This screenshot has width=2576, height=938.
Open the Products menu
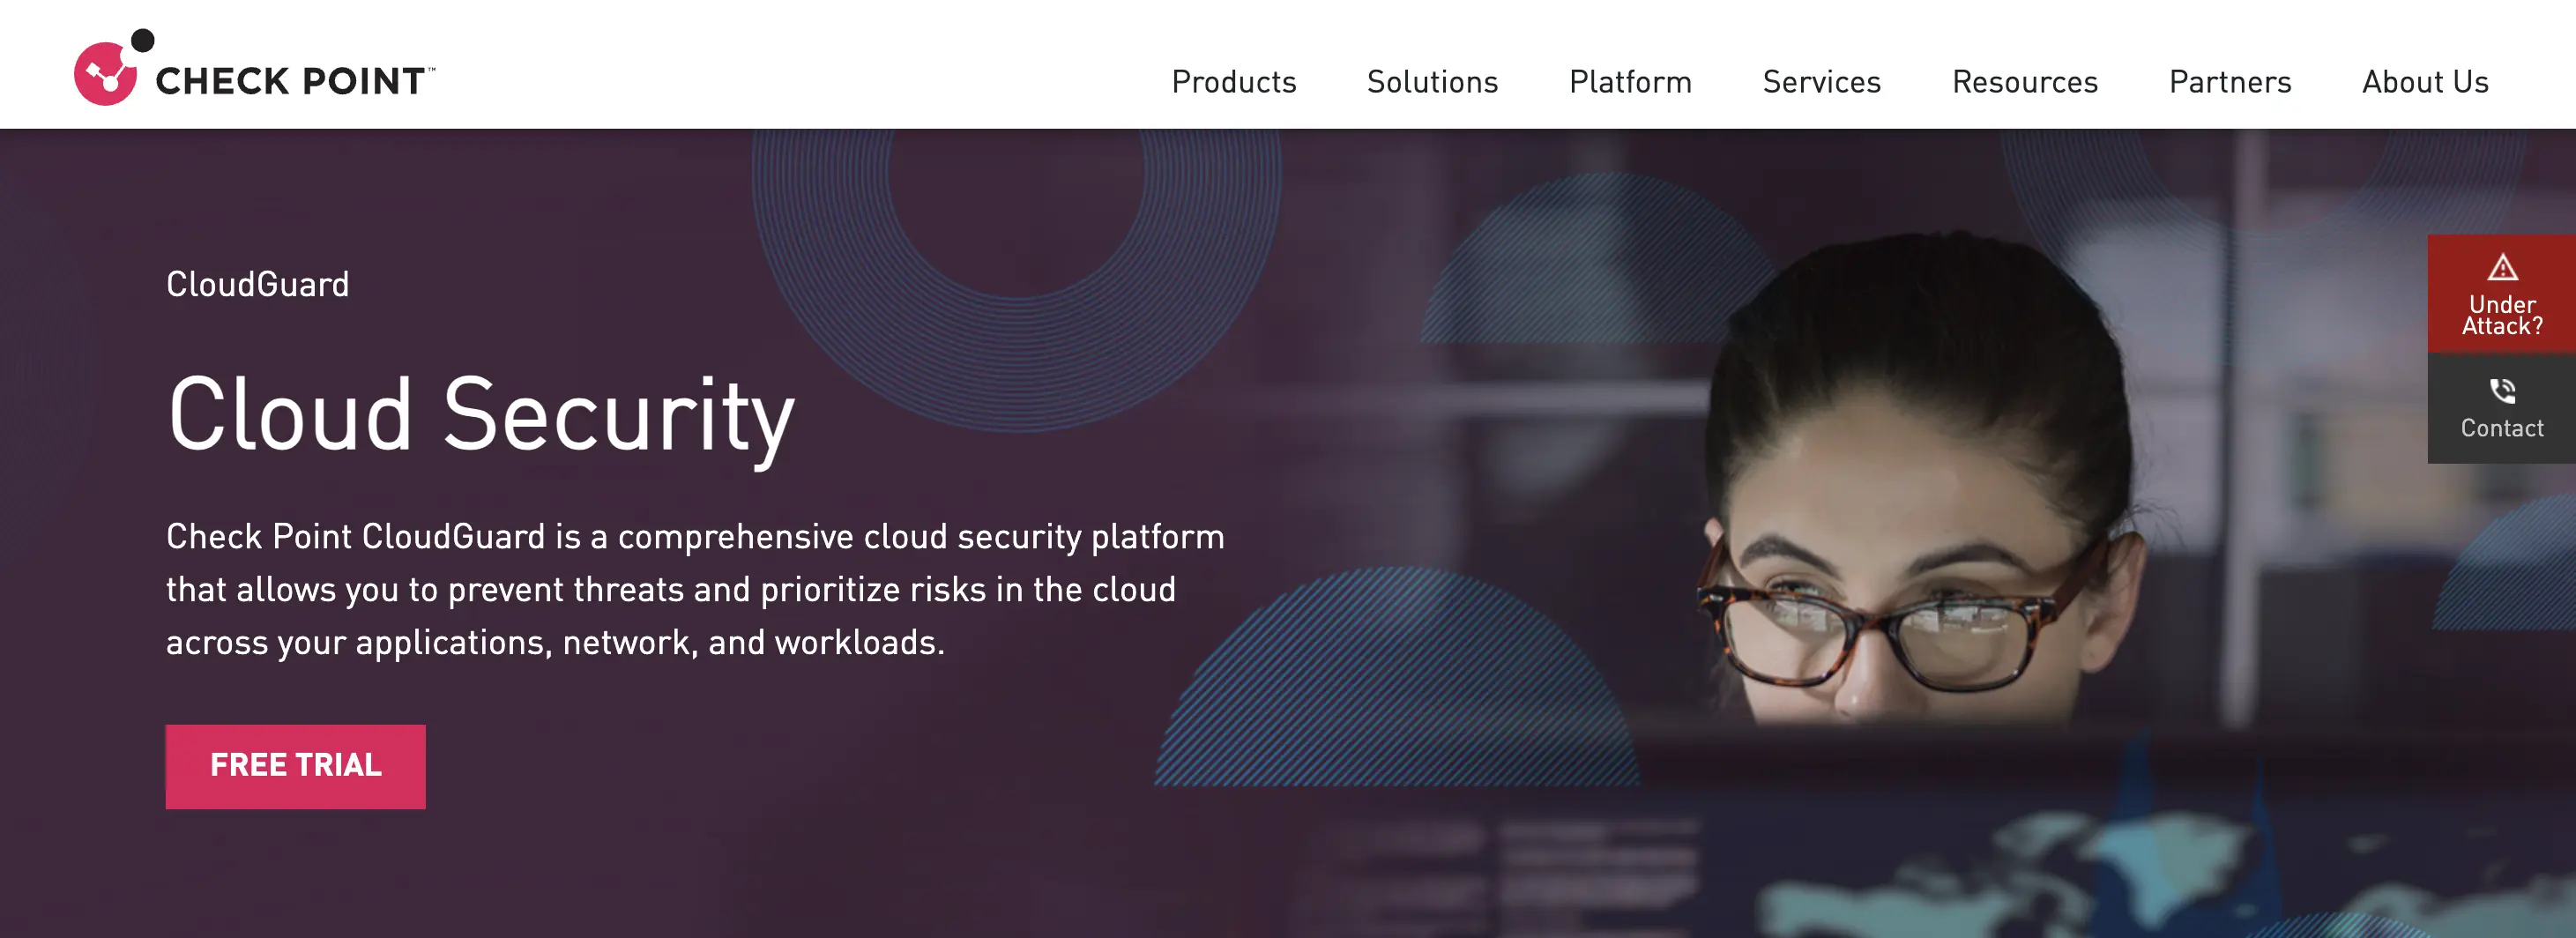point(1234,82)
